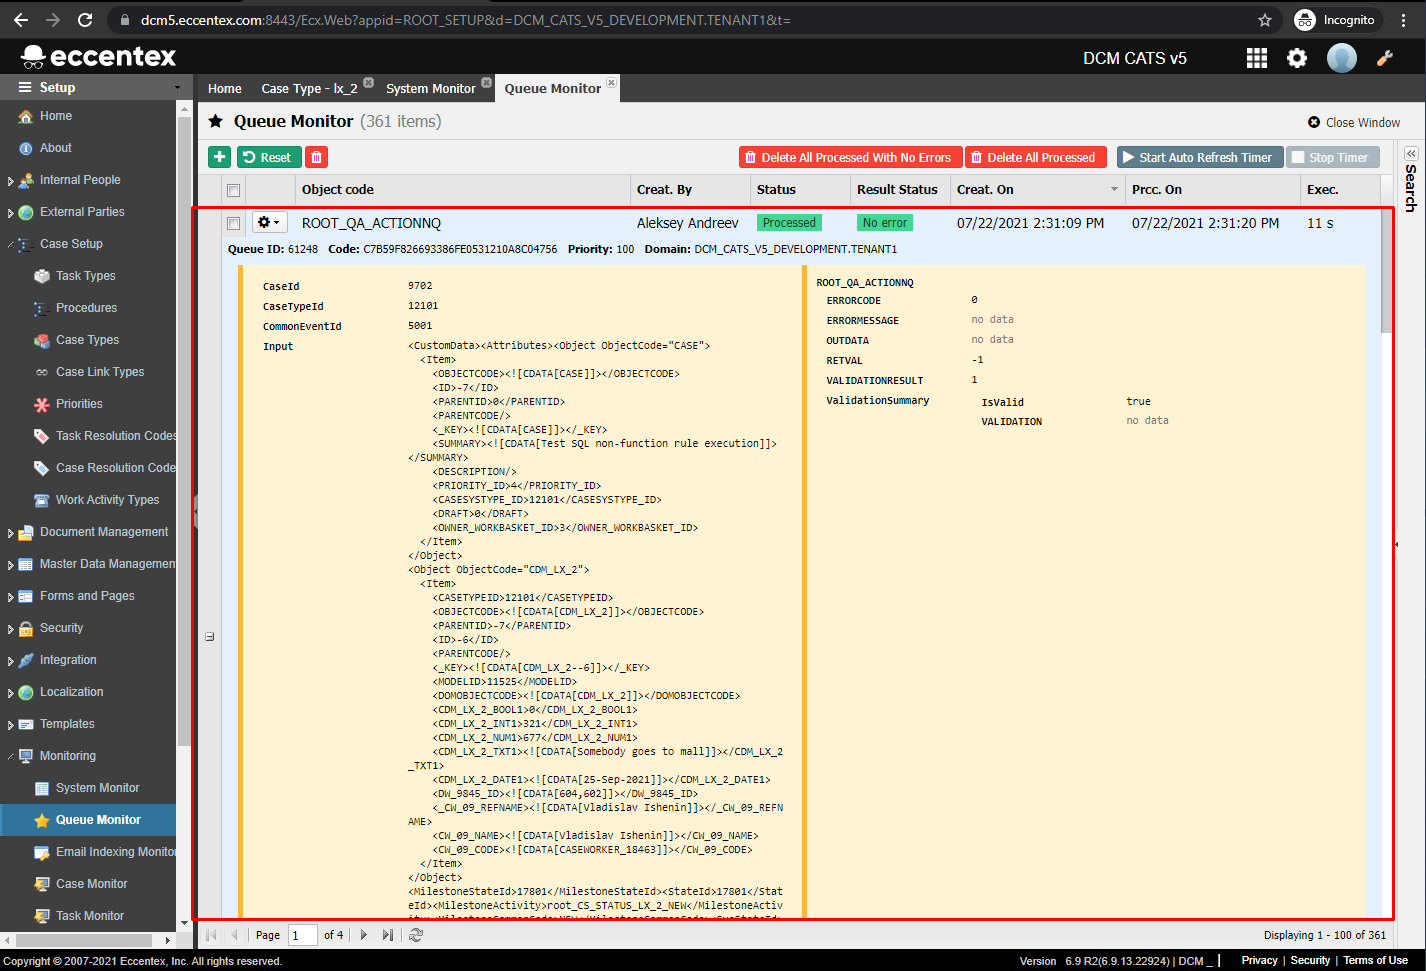The image size is (1426, 971).
Task: Close the System Monitor tab
Action: pyautogui.click(x=486, y=83)
